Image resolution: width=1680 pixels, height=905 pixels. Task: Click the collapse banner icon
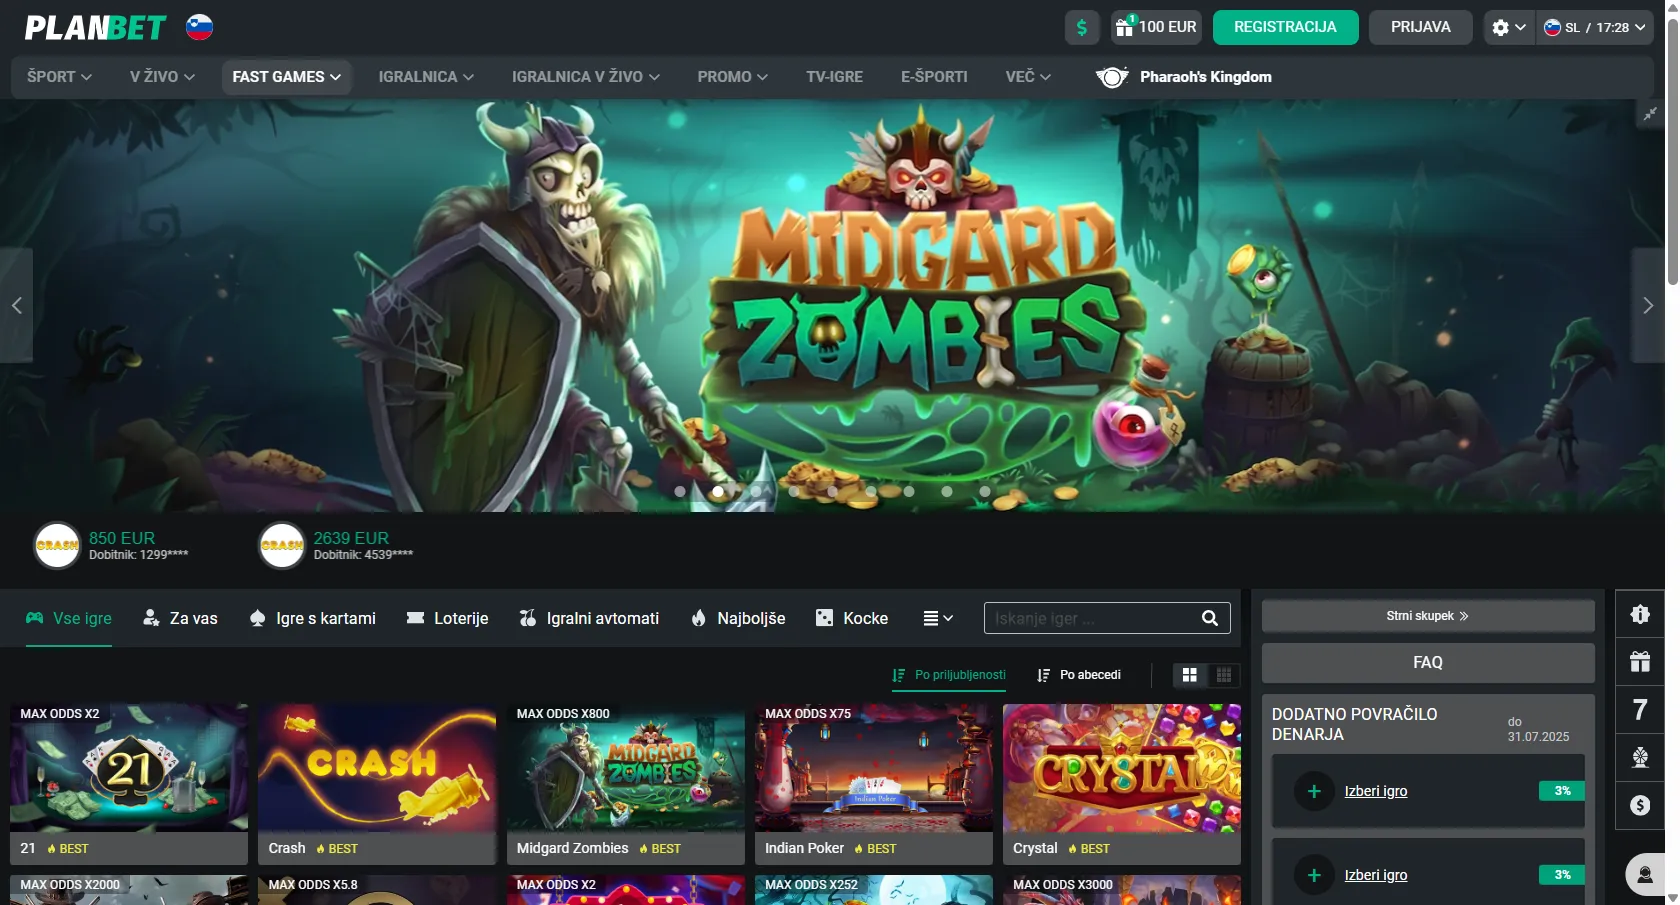(x=1650, y=114)
